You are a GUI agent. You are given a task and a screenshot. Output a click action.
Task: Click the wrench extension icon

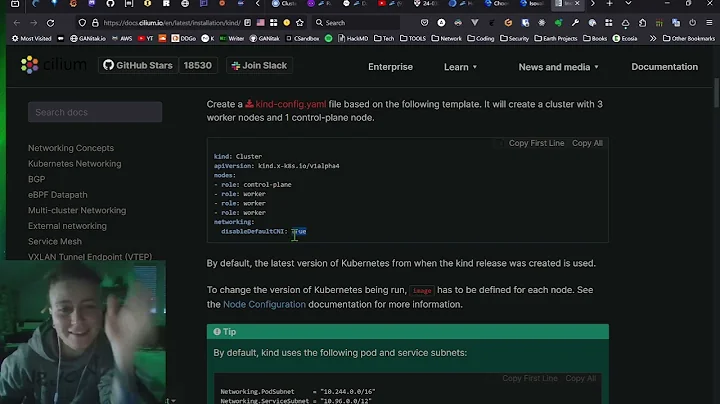575,22
